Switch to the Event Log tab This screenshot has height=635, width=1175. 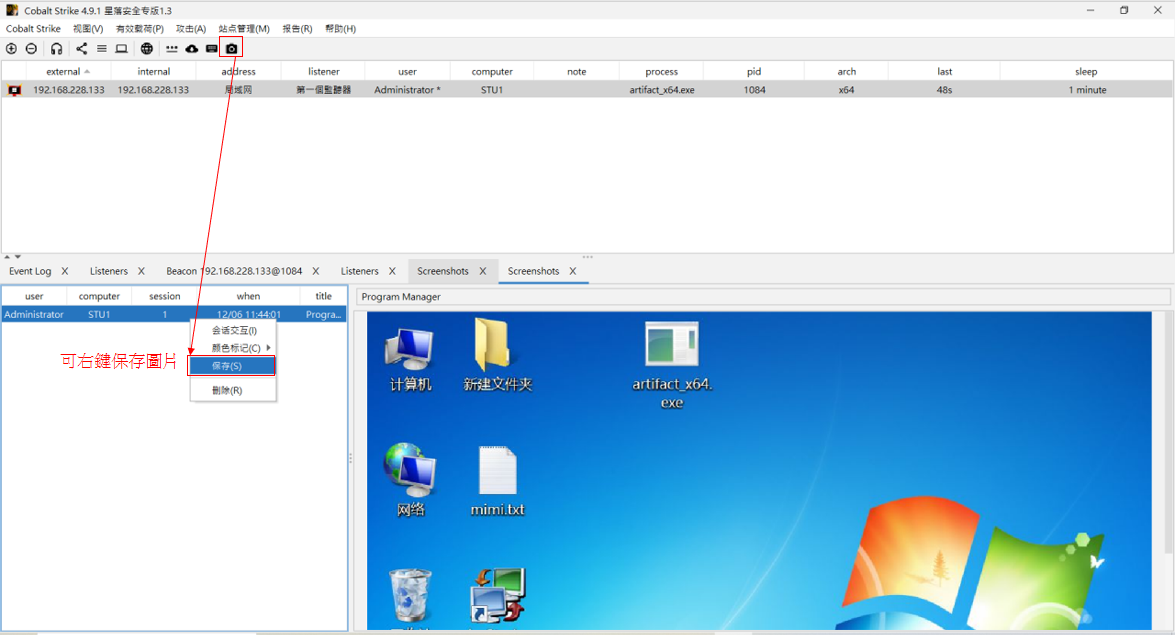point(30,271)
